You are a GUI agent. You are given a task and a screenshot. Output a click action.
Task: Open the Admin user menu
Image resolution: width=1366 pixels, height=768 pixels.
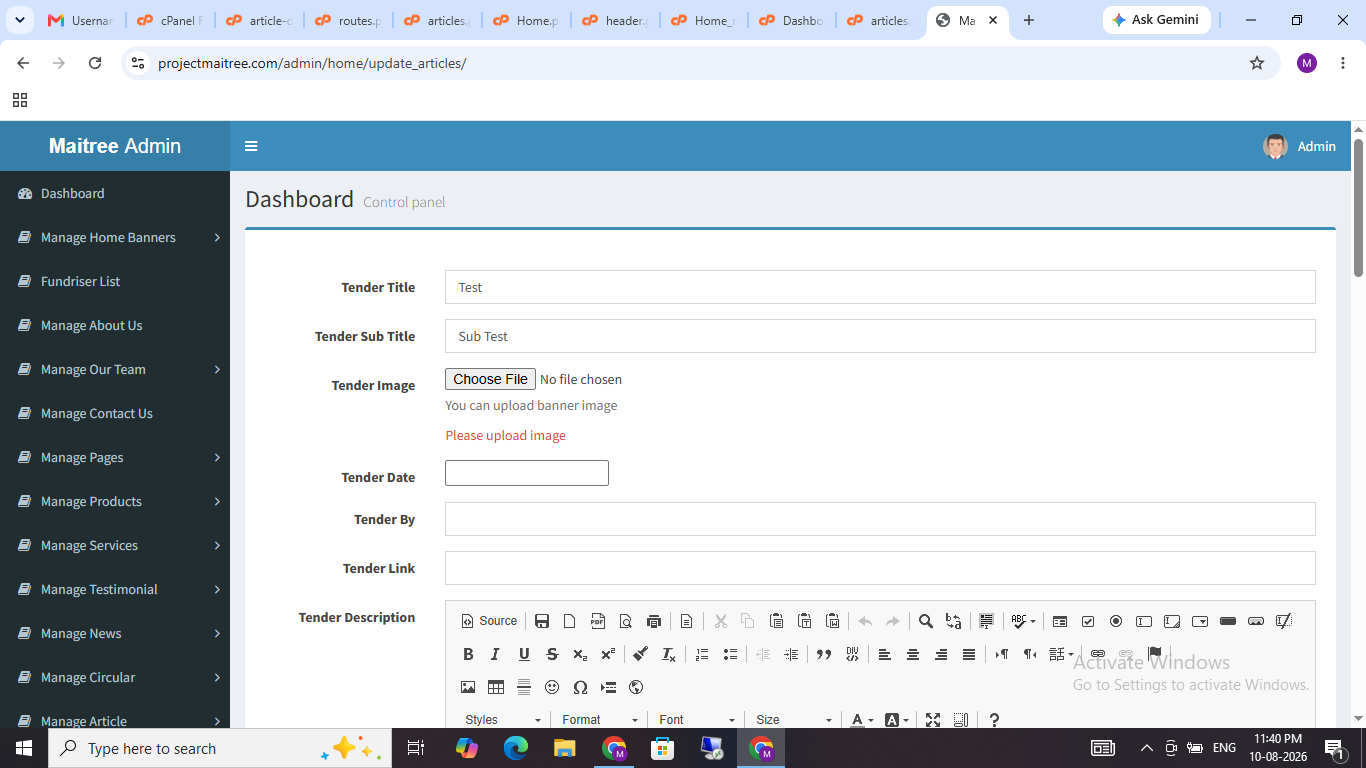click(x=1299, y=146)
